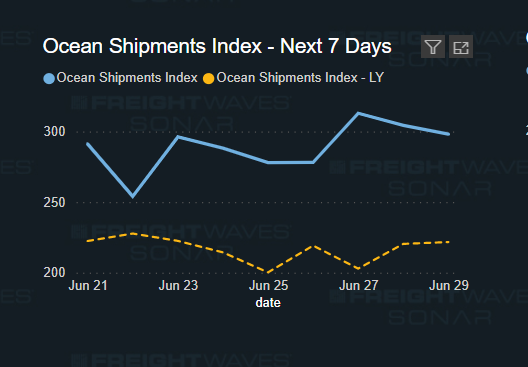Image resolution: width=528 pixels, height=367 pixels.
Task: Click the 200 y-axis value label
Action: point(54,272)
